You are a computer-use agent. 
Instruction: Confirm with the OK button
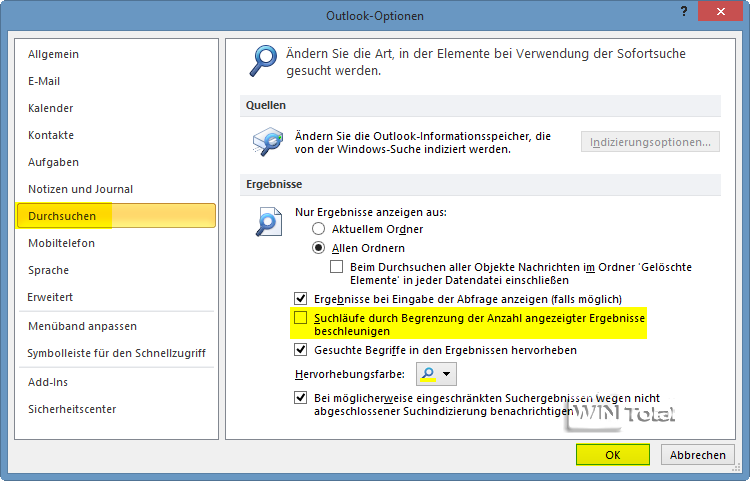pyautogui.click(x=613, y=455)
